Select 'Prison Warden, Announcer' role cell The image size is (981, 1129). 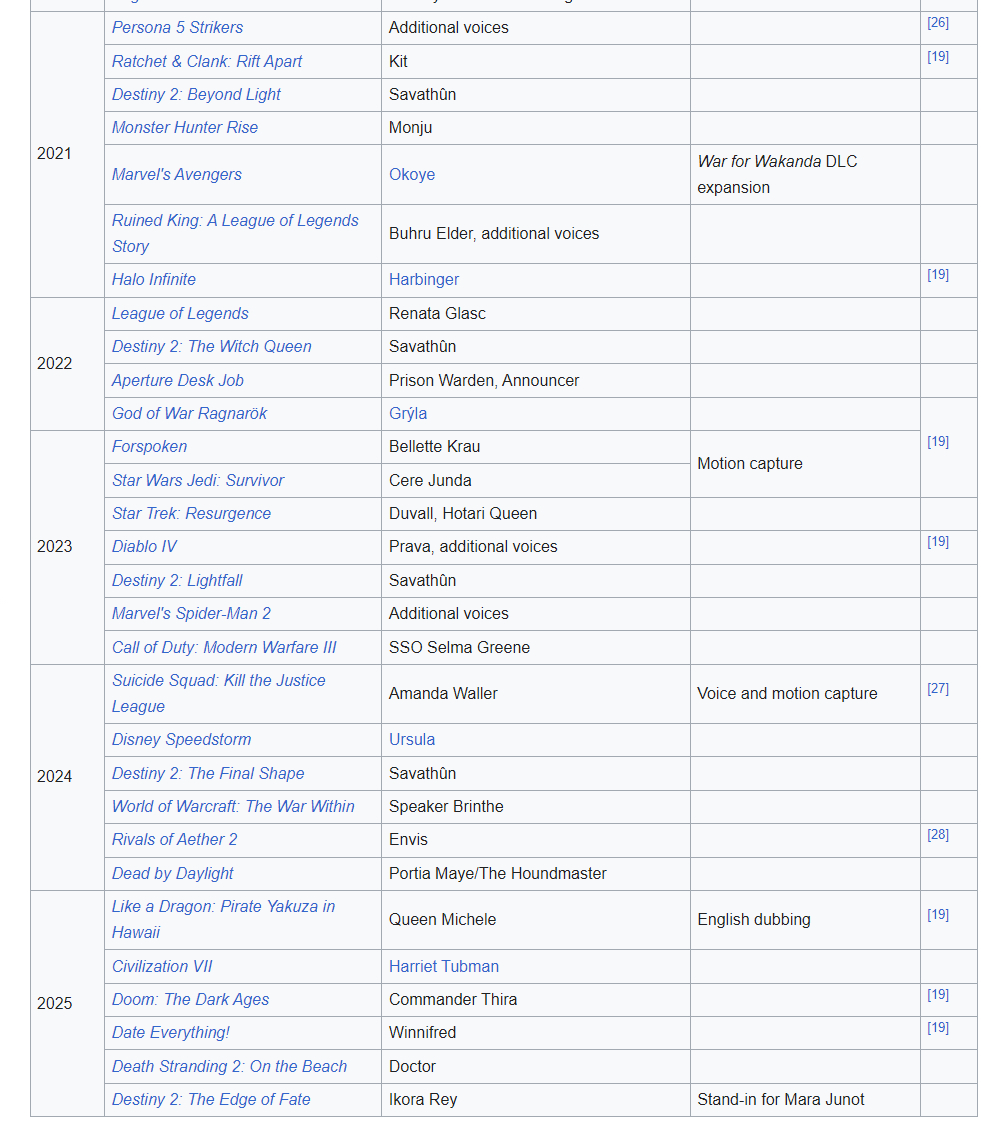(x=535, y=380)
